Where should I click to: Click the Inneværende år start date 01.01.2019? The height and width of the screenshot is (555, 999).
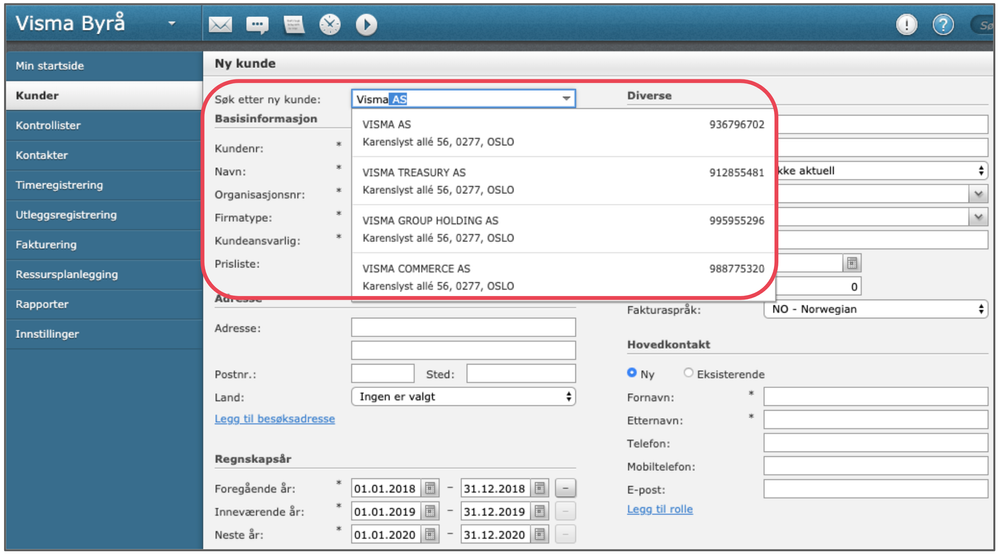click(x=385, y=512)
